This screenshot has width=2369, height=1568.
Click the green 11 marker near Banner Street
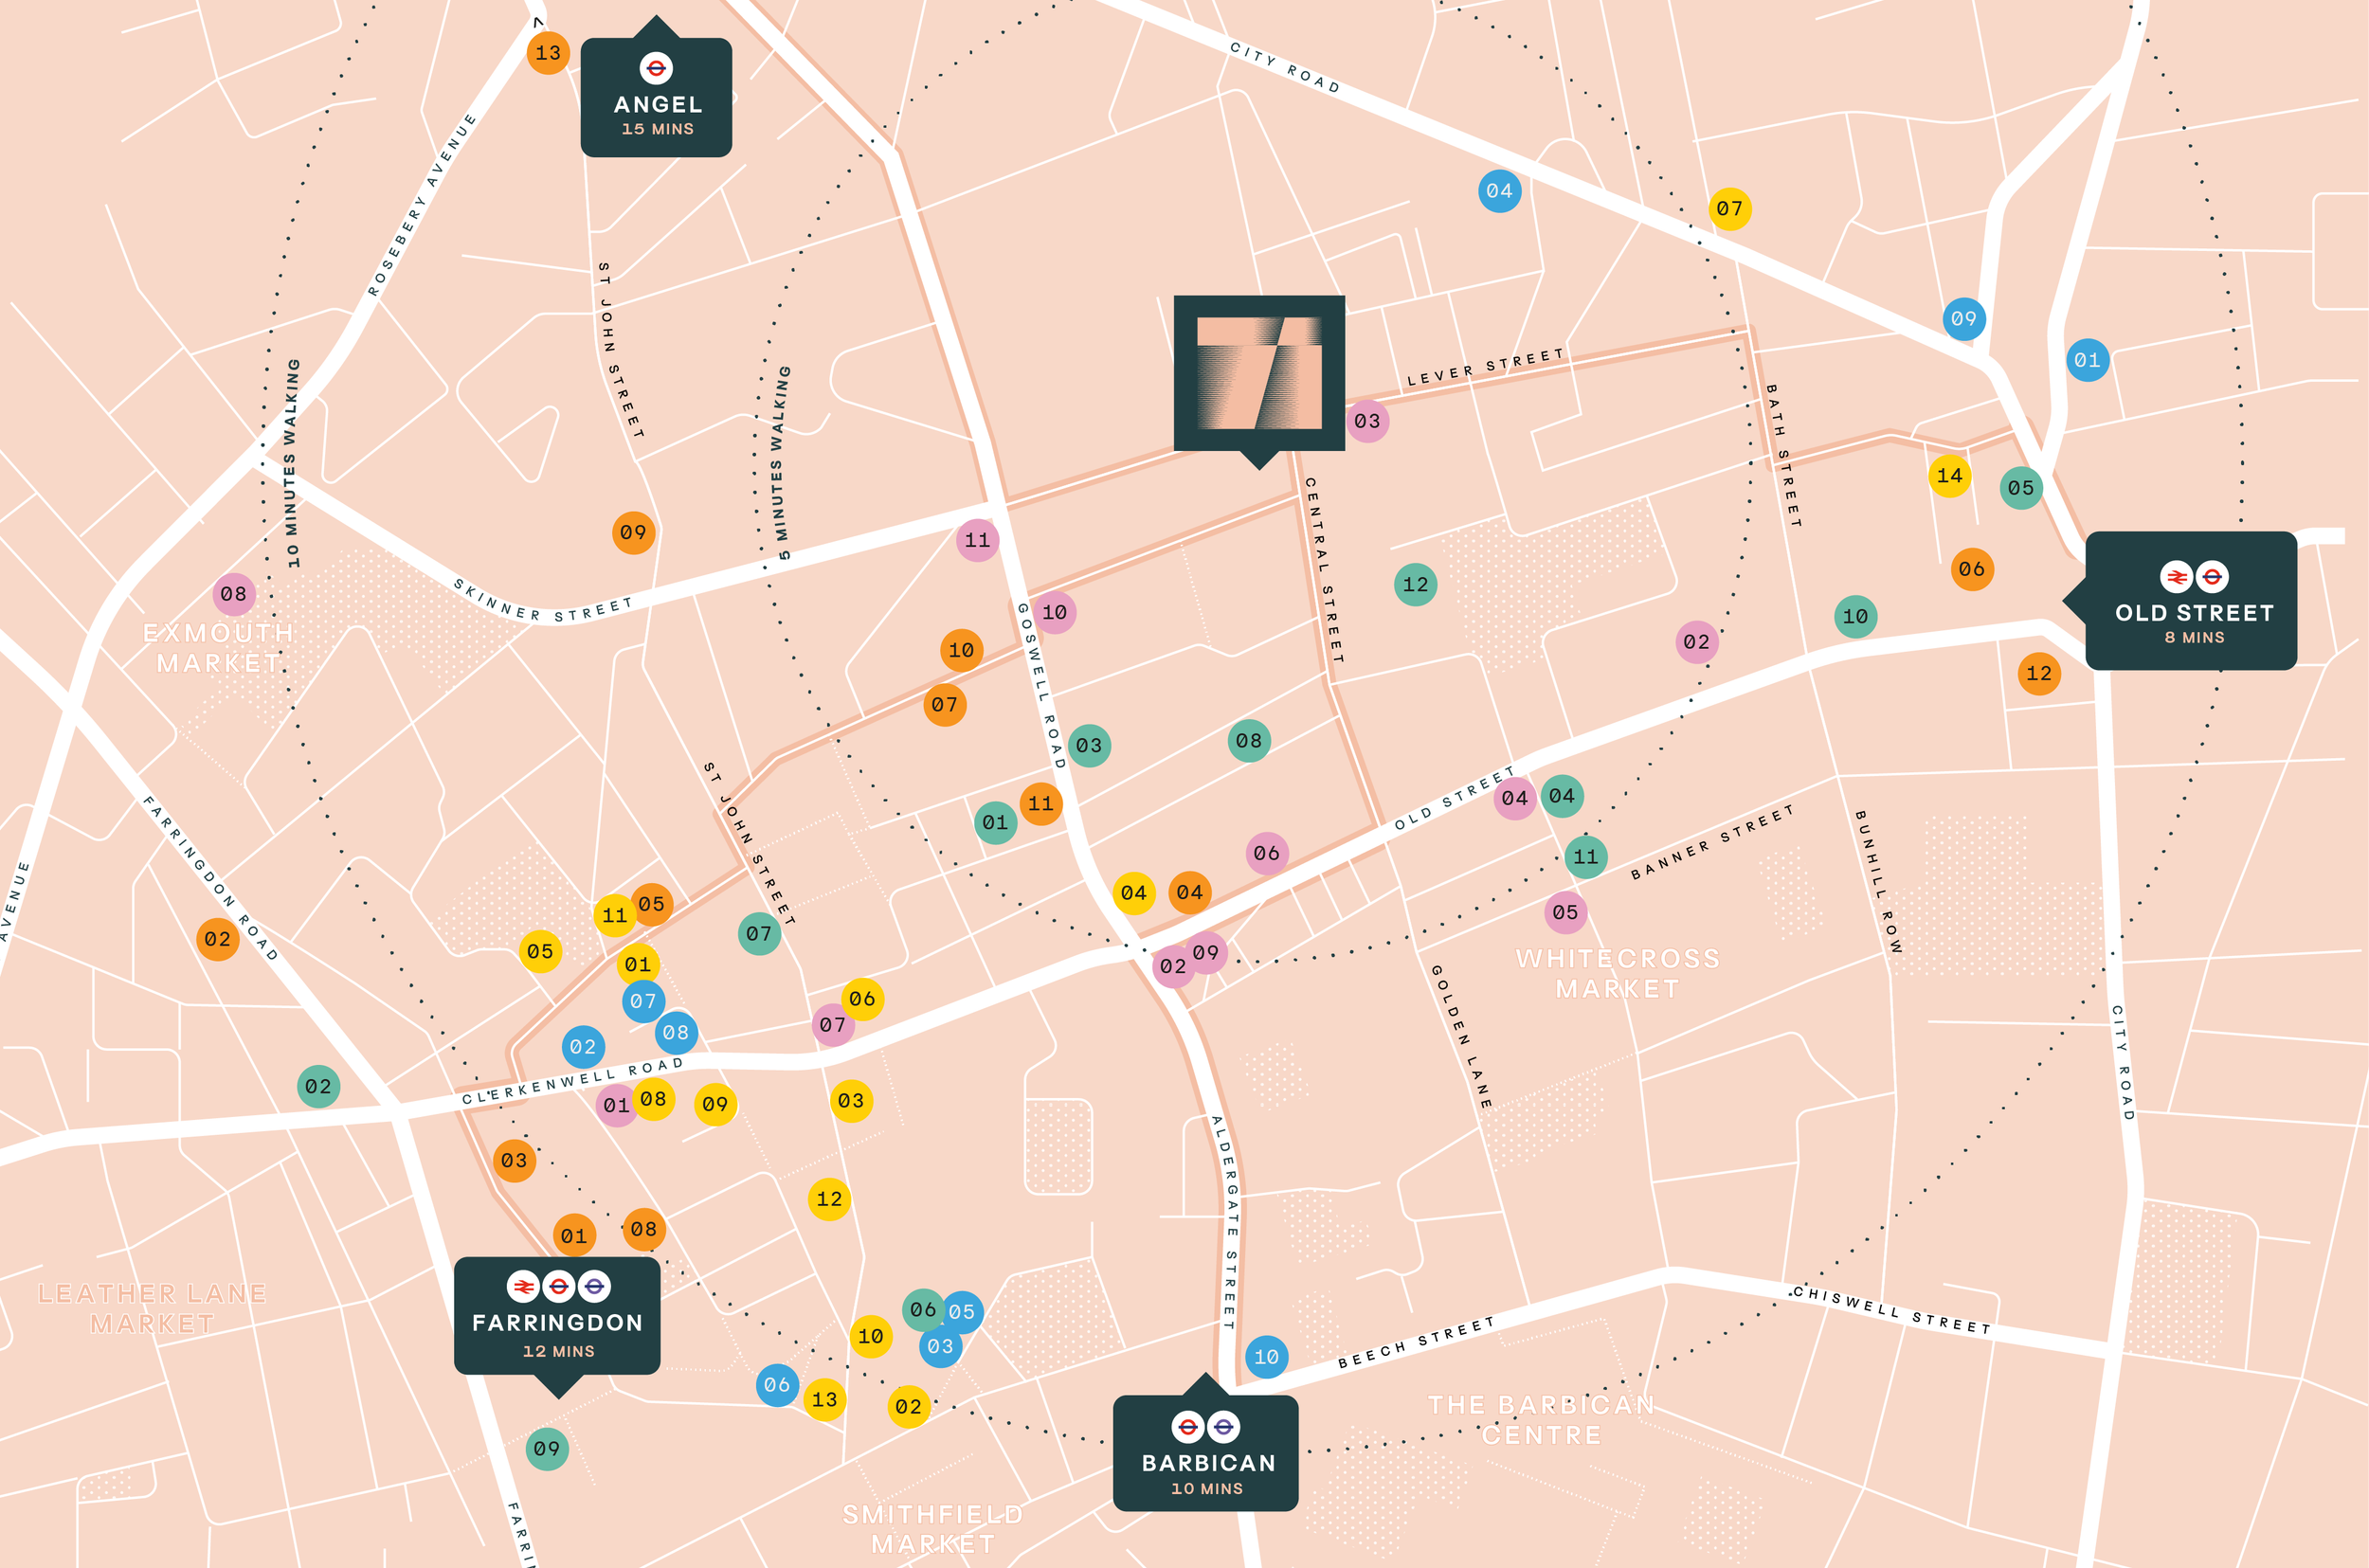[1585, 857]
